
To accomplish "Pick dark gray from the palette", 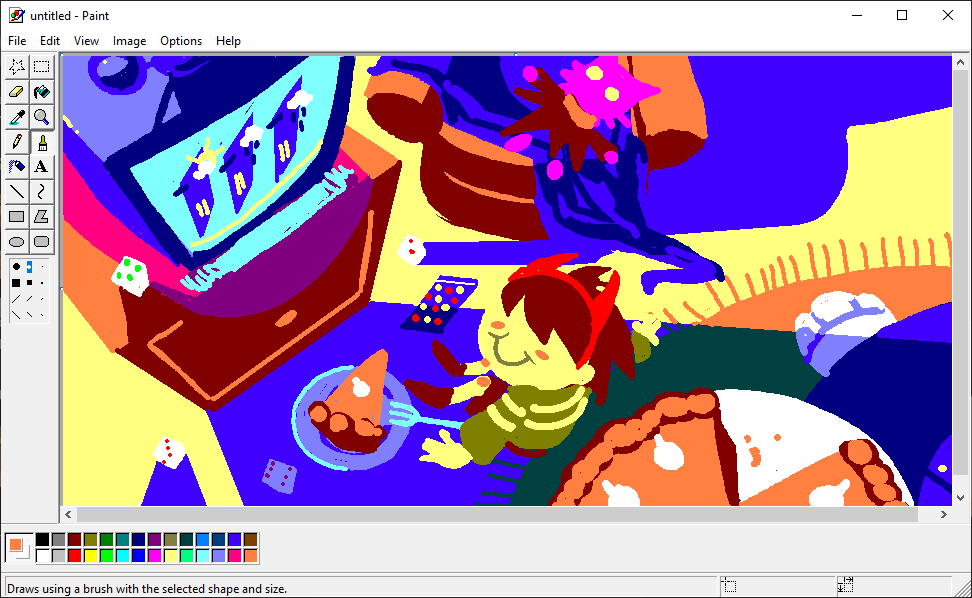I will click(58, 540).
